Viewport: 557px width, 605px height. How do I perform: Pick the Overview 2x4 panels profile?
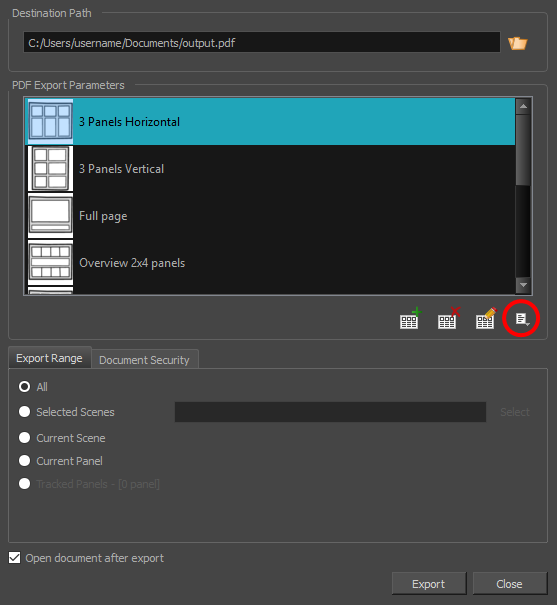(x=271, y=263)
